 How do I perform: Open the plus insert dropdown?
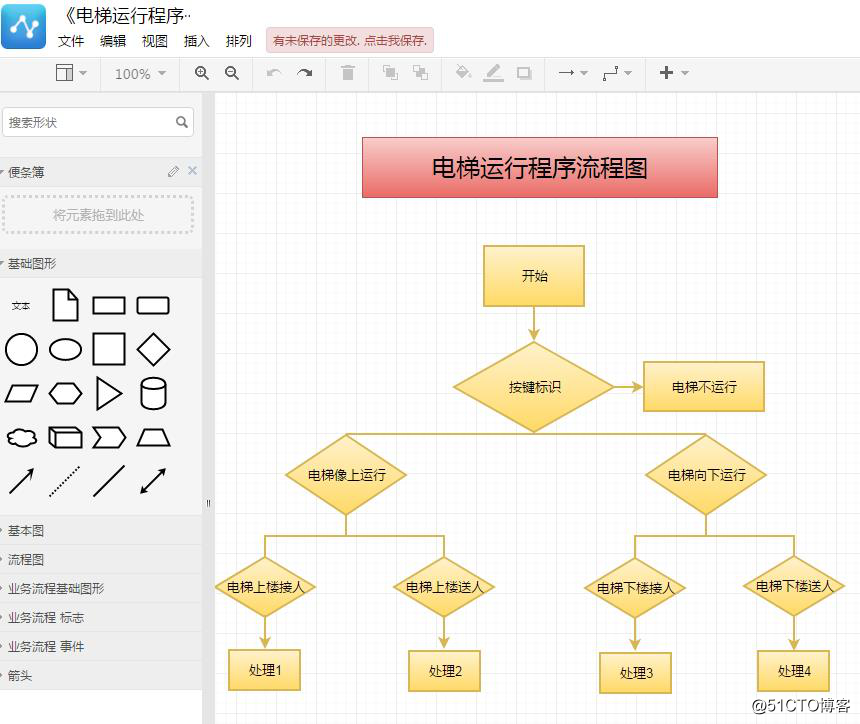click(674, 73)
